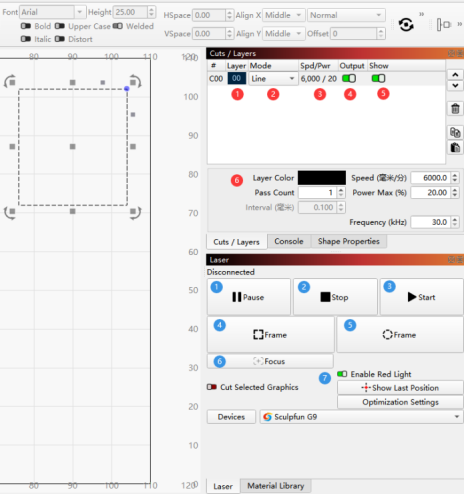
Task: Expand the Align X Middle dropdown
Action: pyautogui.click(x=283, y=15)
